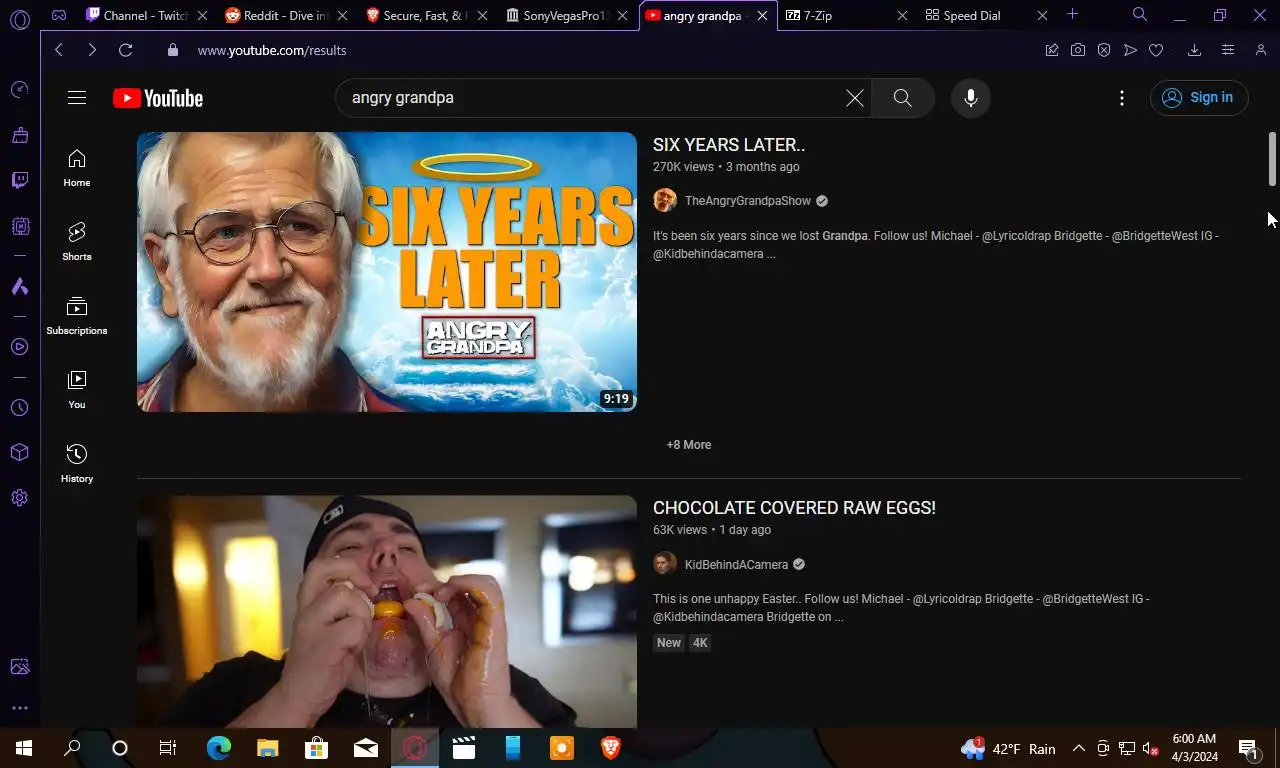1280x768 pixels.
Task: Open the GX Corner gamepad icon
Action: [59, 16]
